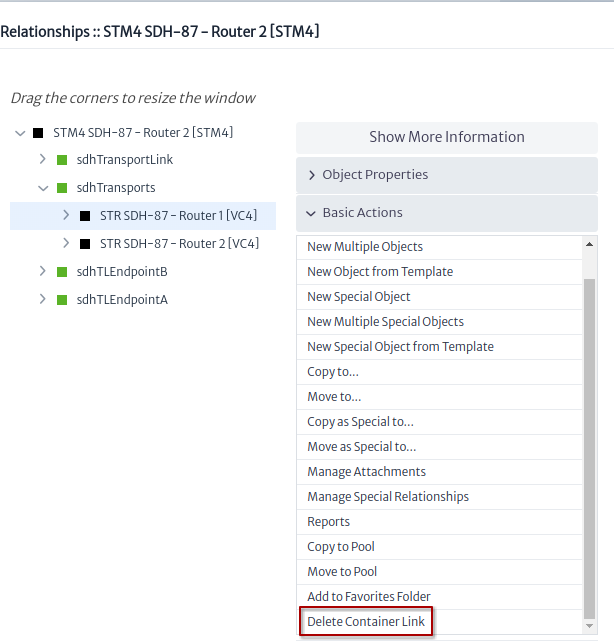Expand STR SDH-87 - Router 1 [VC4] node

point(66,215)
